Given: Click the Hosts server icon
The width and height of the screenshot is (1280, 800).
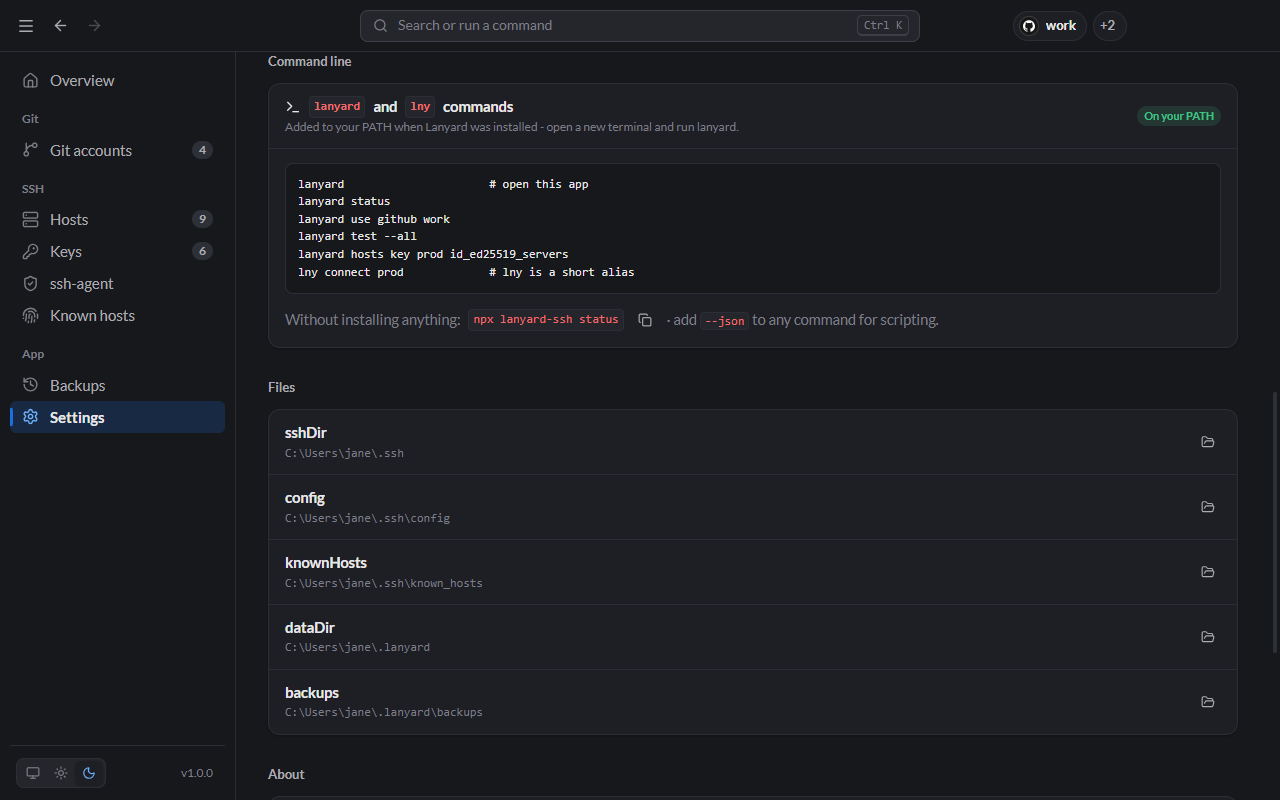Looking at the screenshot, I should [x=31, y=219].
